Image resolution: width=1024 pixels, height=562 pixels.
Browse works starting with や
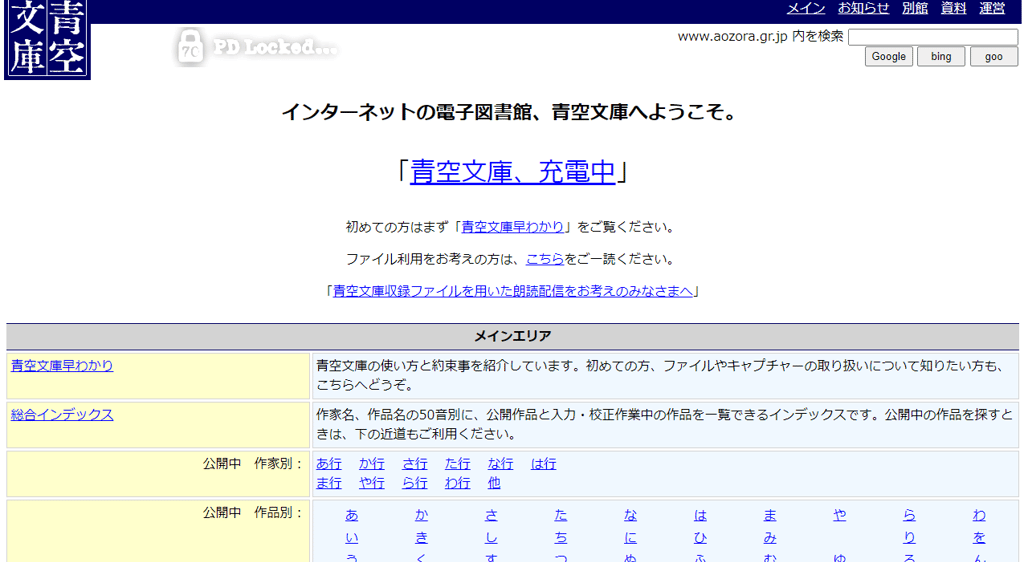(x=840, y=515)
